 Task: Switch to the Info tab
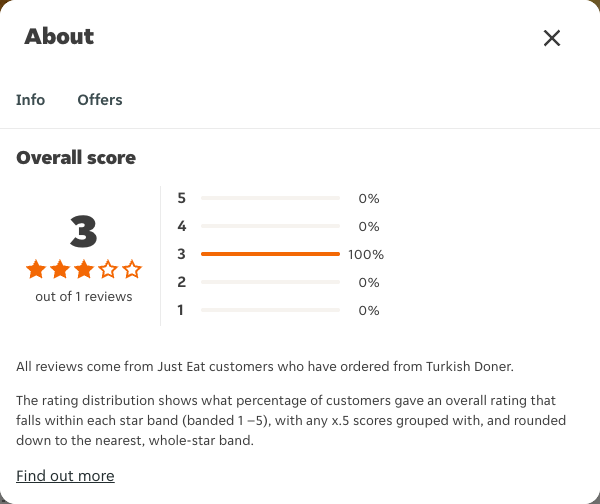point(30,100)
